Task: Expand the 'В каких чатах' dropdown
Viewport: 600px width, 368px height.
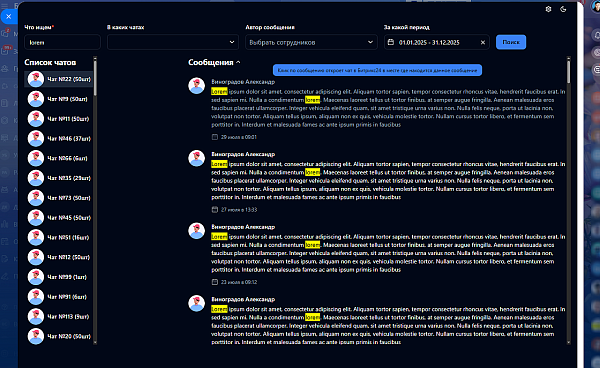Action: pyautogui.click(x=173, y=42)
